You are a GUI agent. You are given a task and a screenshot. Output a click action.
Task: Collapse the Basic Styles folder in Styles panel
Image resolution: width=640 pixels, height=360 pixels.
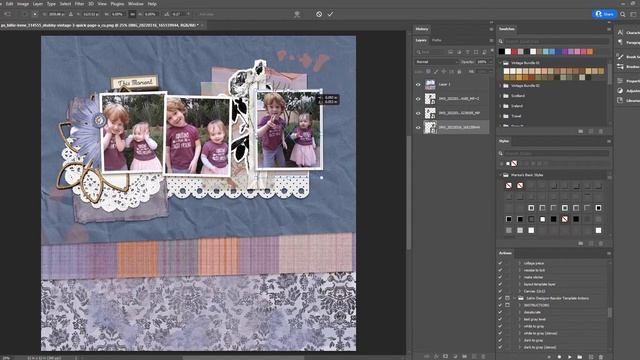pos(501,175)
